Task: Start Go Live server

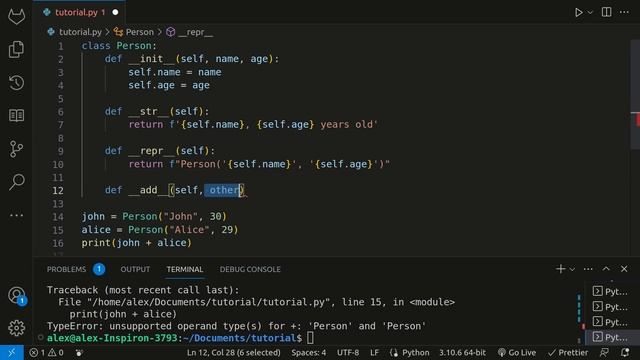Action: coord(517,352)
